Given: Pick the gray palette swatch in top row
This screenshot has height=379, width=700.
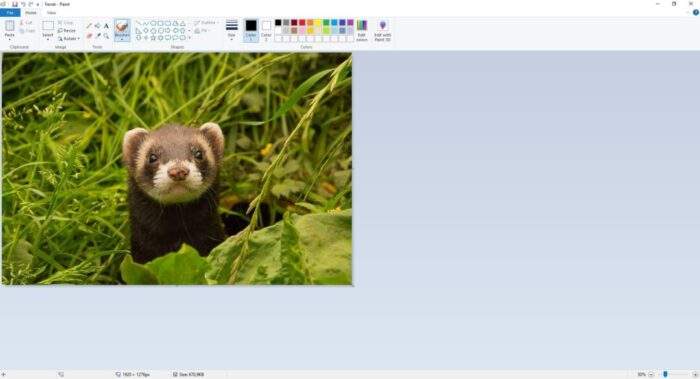Looking at the screenshot, I should click(x=286, y=22).
